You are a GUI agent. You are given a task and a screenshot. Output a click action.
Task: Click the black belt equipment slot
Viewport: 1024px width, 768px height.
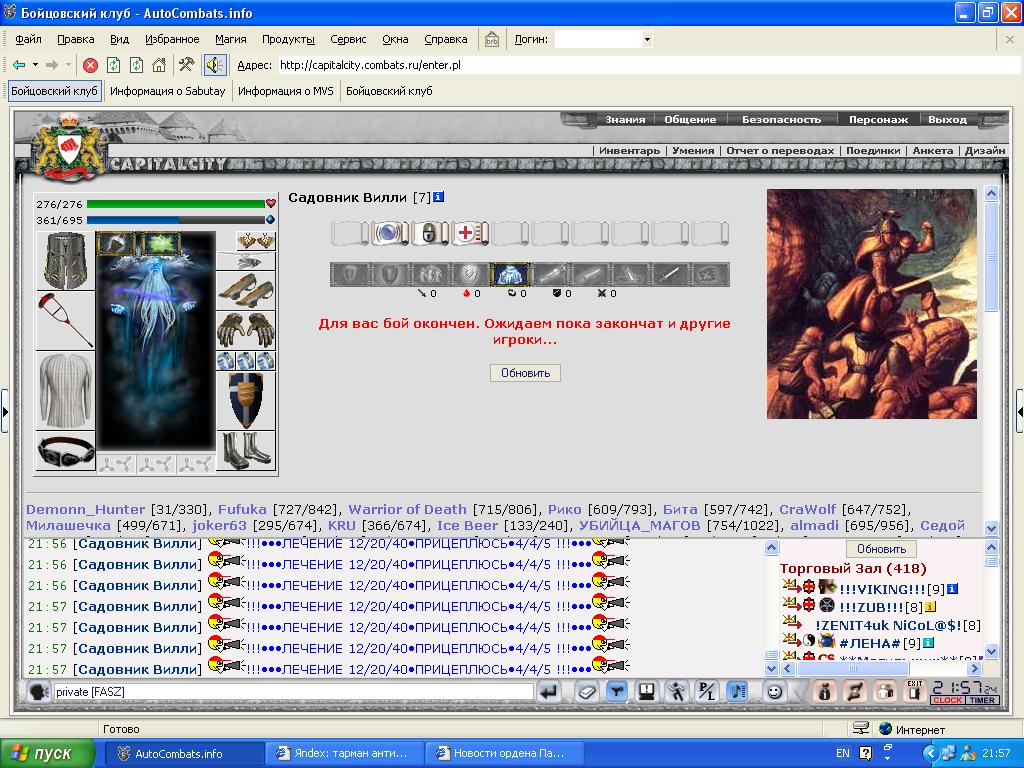coord(65,451)
